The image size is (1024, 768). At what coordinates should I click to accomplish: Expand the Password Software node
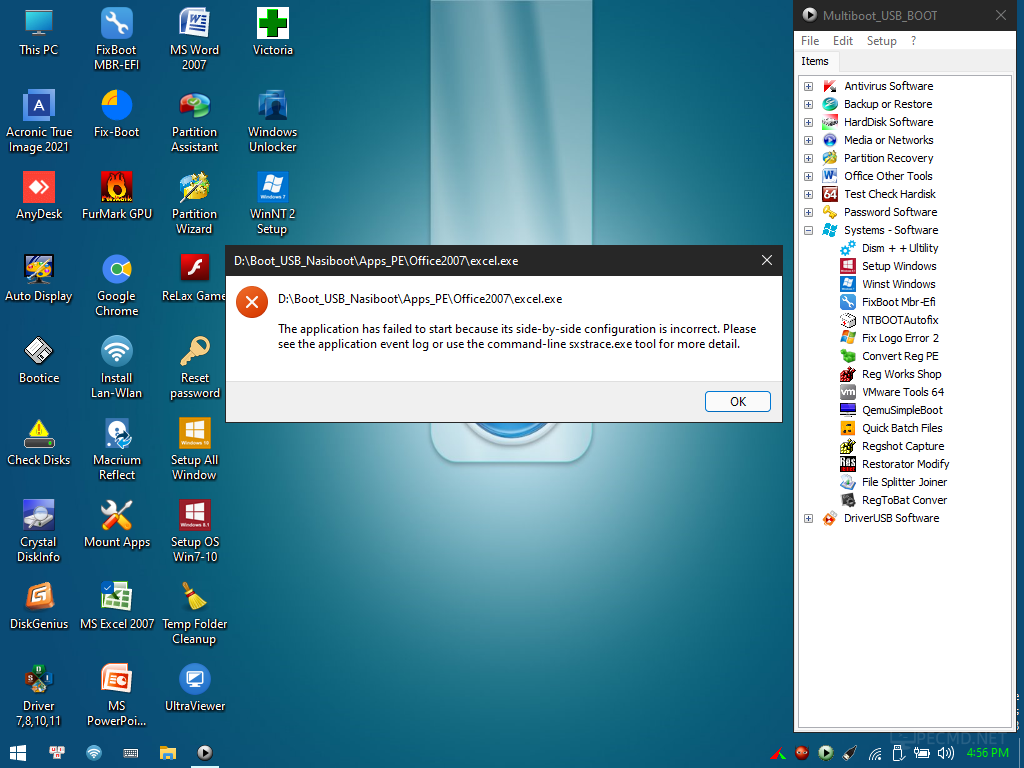(x=808, y=212)
